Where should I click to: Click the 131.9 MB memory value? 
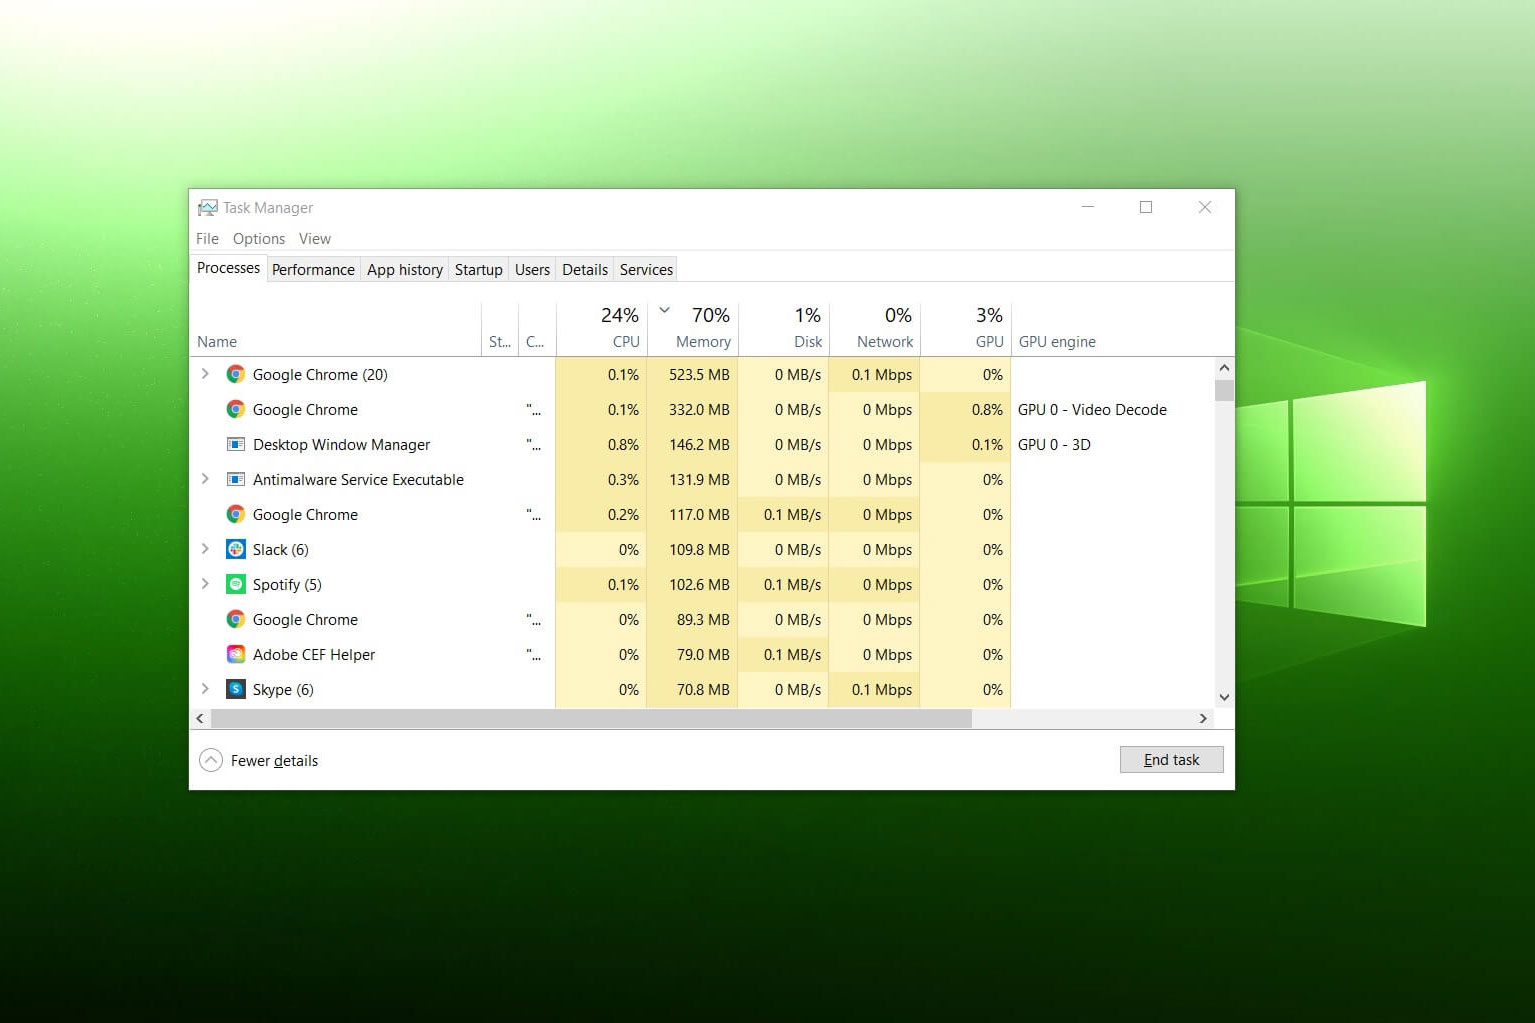[699, 479]
